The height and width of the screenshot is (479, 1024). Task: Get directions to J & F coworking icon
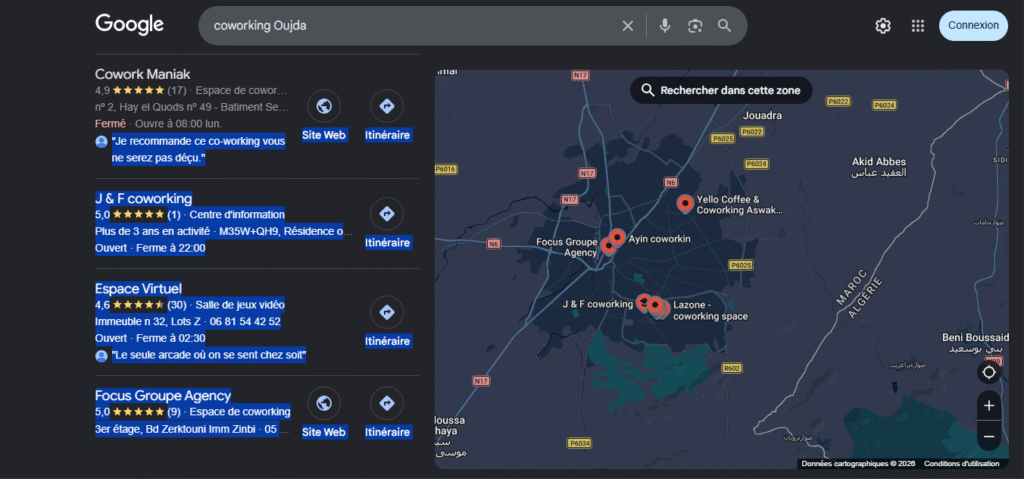click(x=387, y=214)
